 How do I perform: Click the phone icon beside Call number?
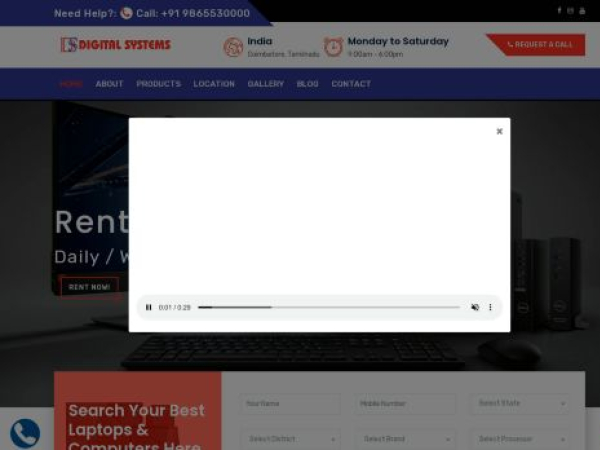click(x=126, y=13)
